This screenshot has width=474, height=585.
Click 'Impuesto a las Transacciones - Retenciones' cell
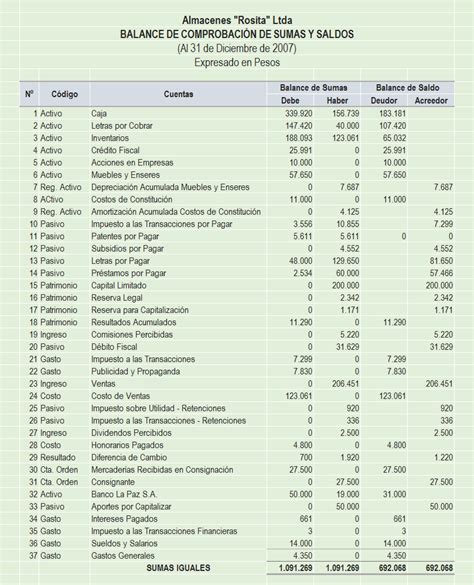pyautogui.click(x=169, y=421)
